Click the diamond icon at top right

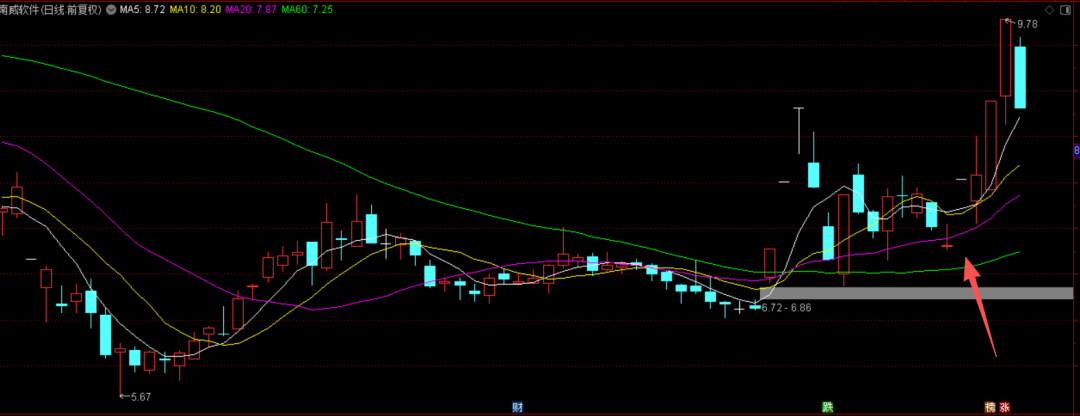pos(1050,10)
